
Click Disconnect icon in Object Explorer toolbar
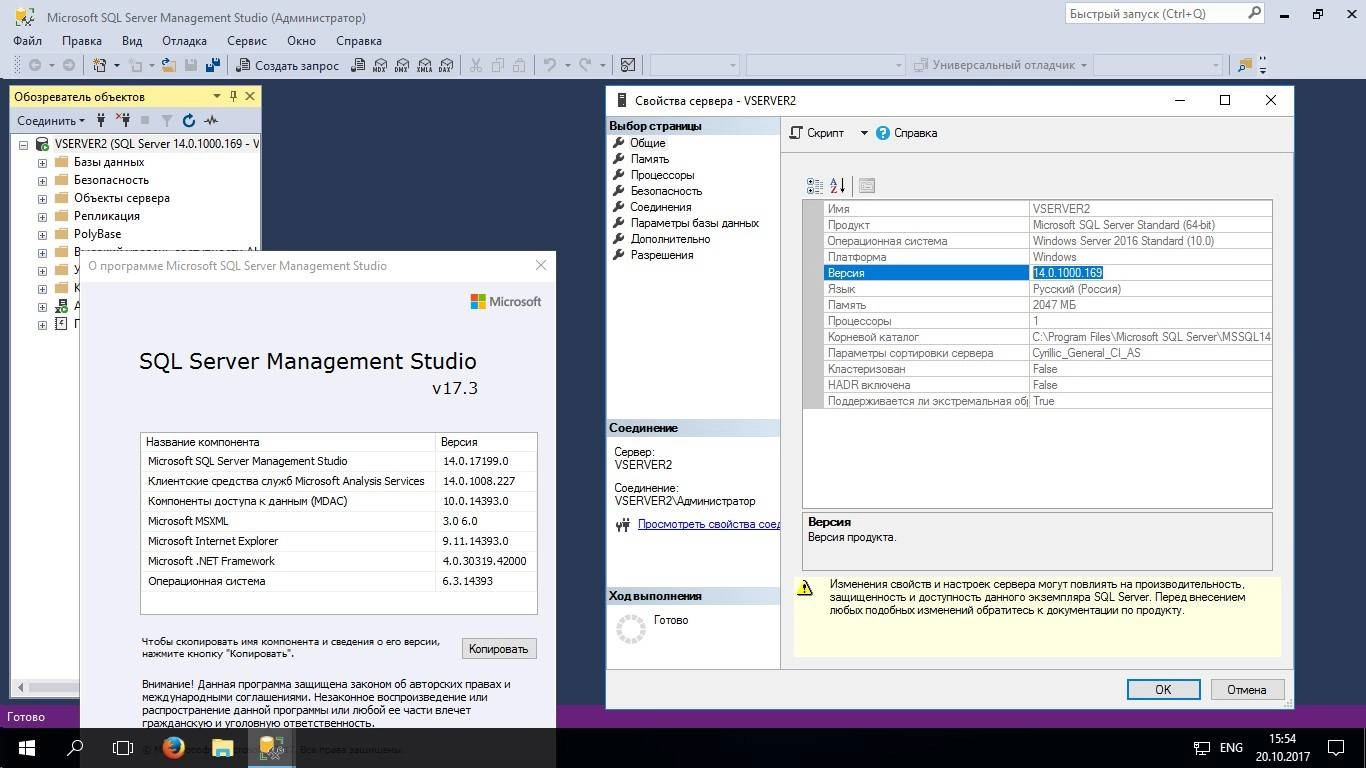[123, 120]
